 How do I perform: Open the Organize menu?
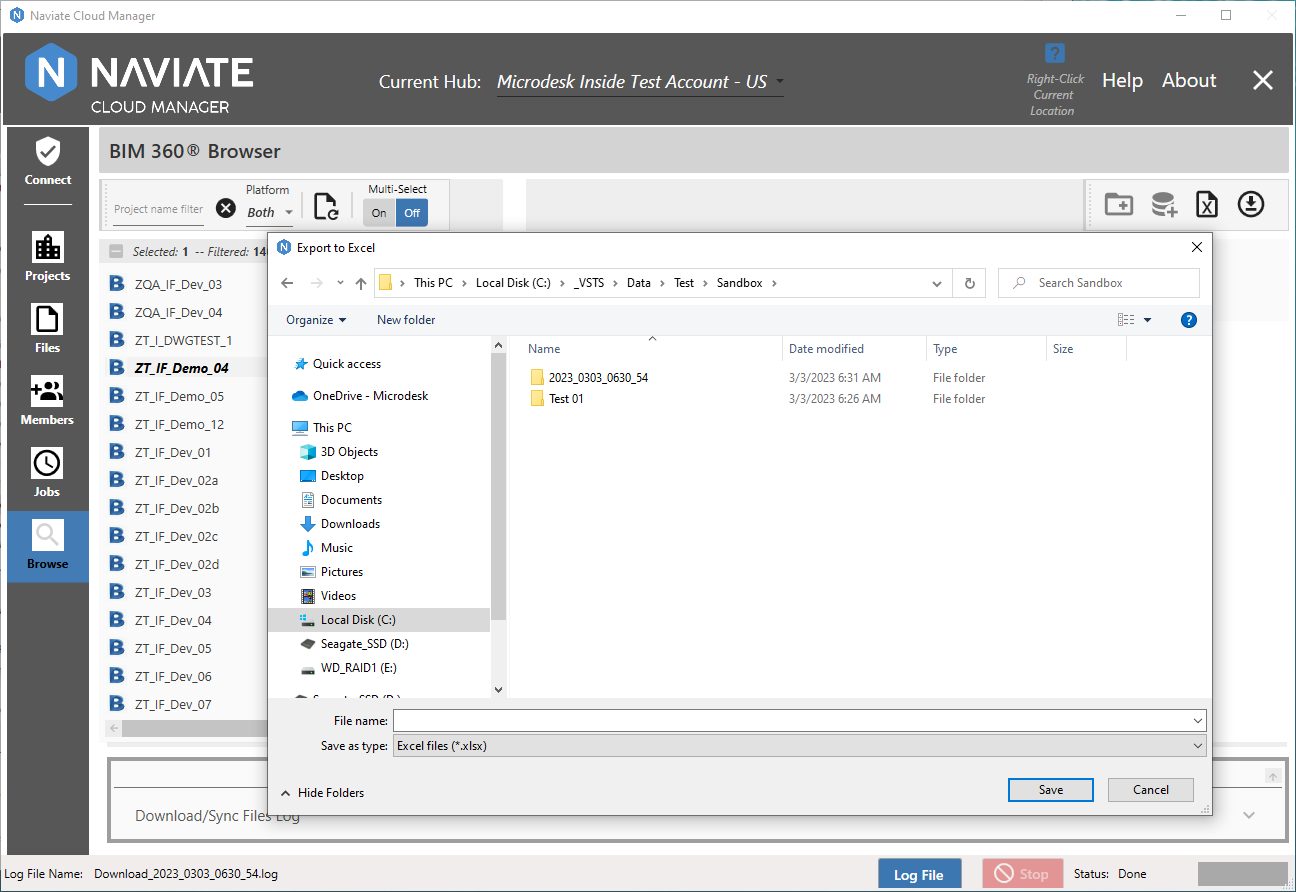(316, 320)
